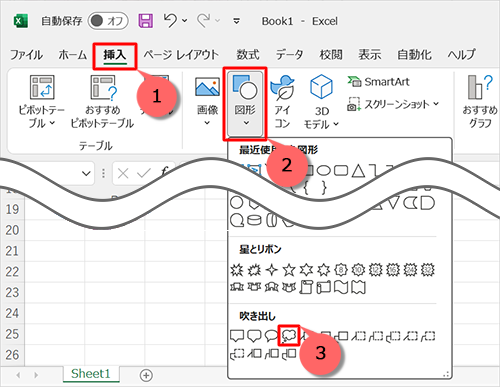500x387 pixels.
Task: Select the 12-point star shape
Action: pyautogui.click(x=376, y=270)
